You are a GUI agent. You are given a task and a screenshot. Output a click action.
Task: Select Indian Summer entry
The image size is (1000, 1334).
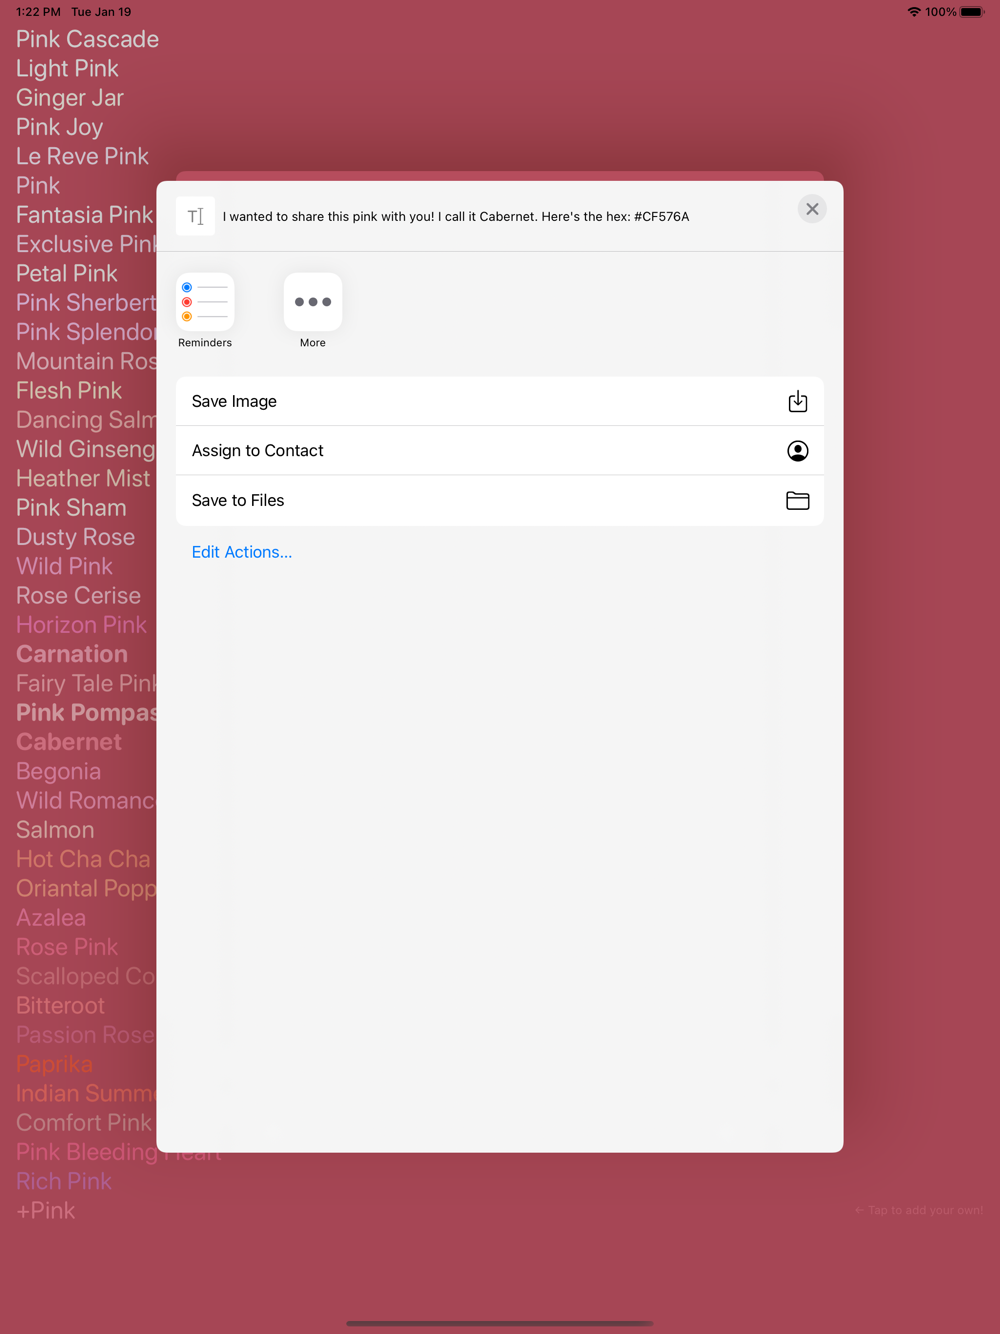coord(86,1092)
